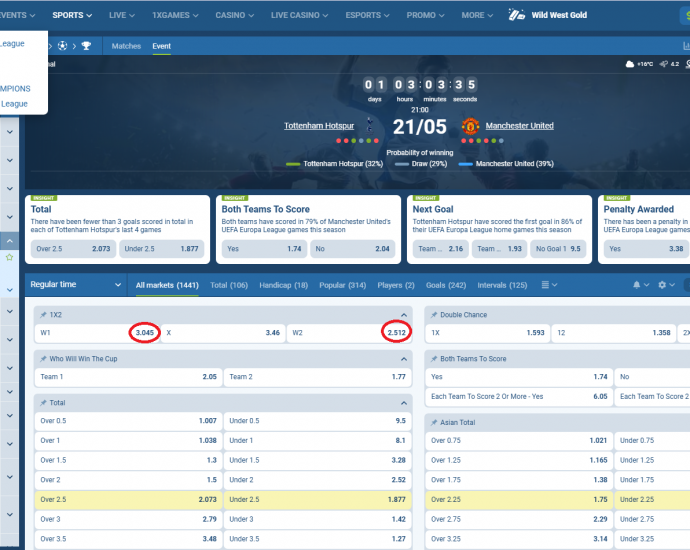This screenshot has width=690, height=550.
Task: Select the Total (106) tab
Action: [229, 285]
